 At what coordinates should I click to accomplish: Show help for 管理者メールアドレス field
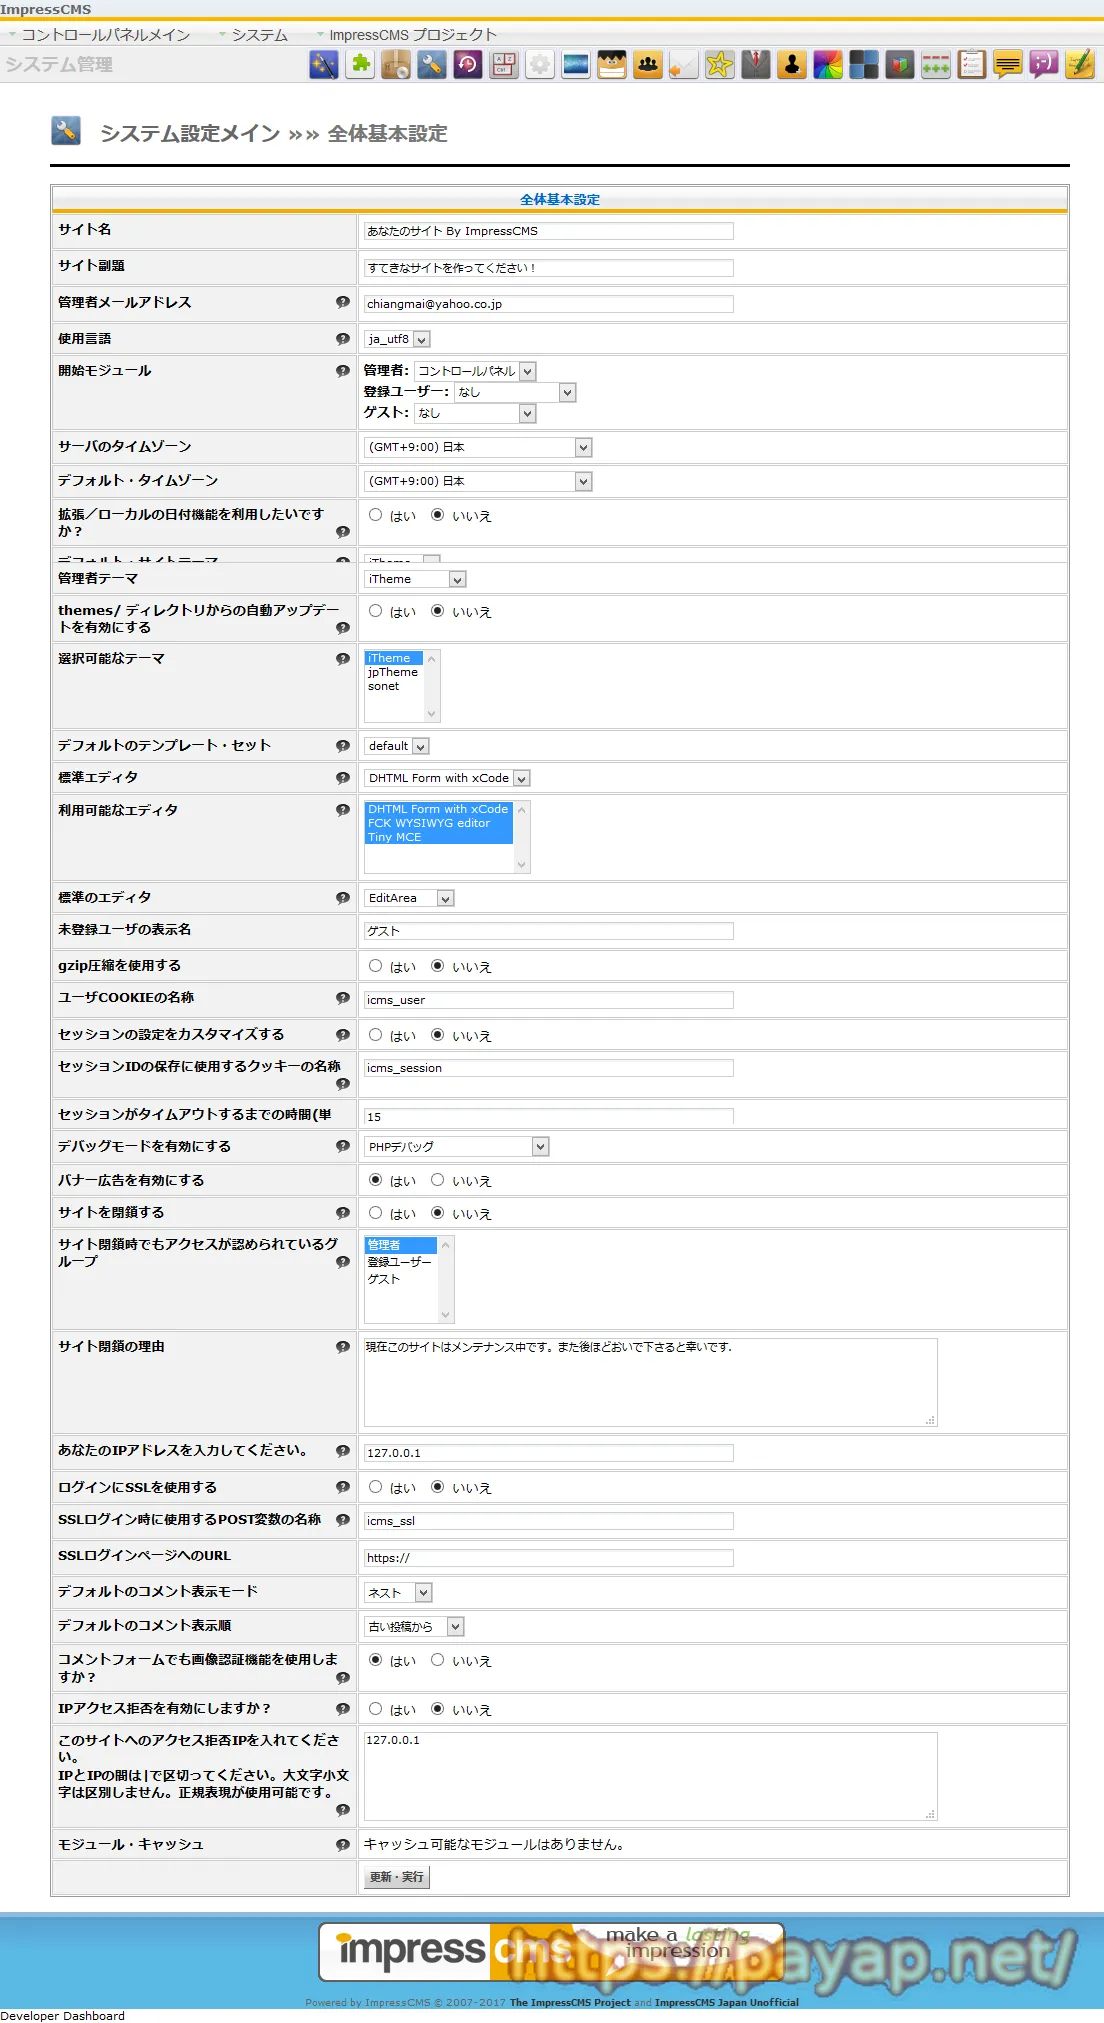point(343,302)
